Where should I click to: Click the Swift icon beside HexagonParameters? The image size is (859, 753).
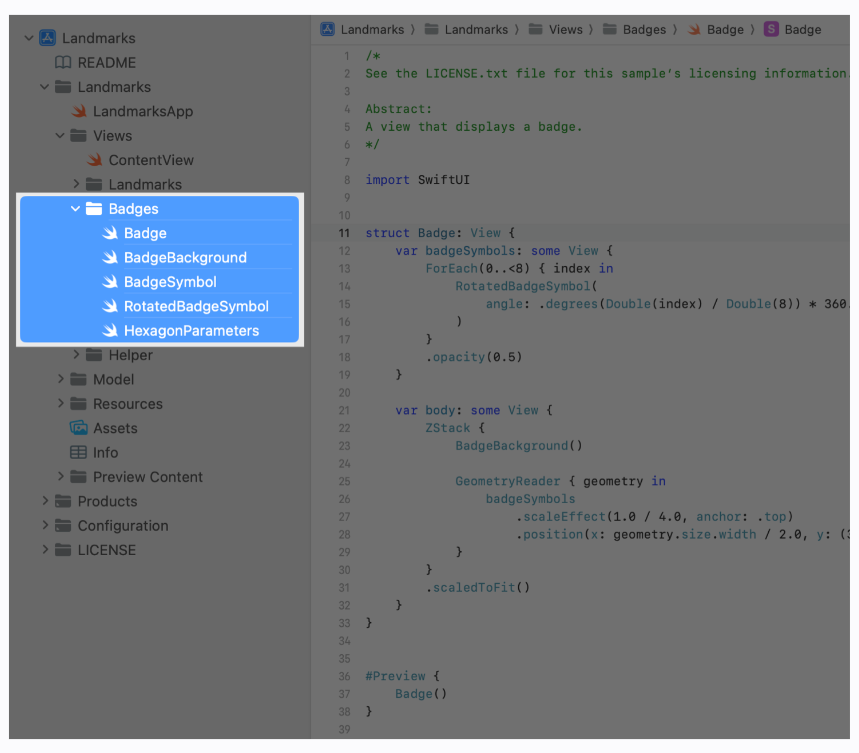tap(110, 331)
